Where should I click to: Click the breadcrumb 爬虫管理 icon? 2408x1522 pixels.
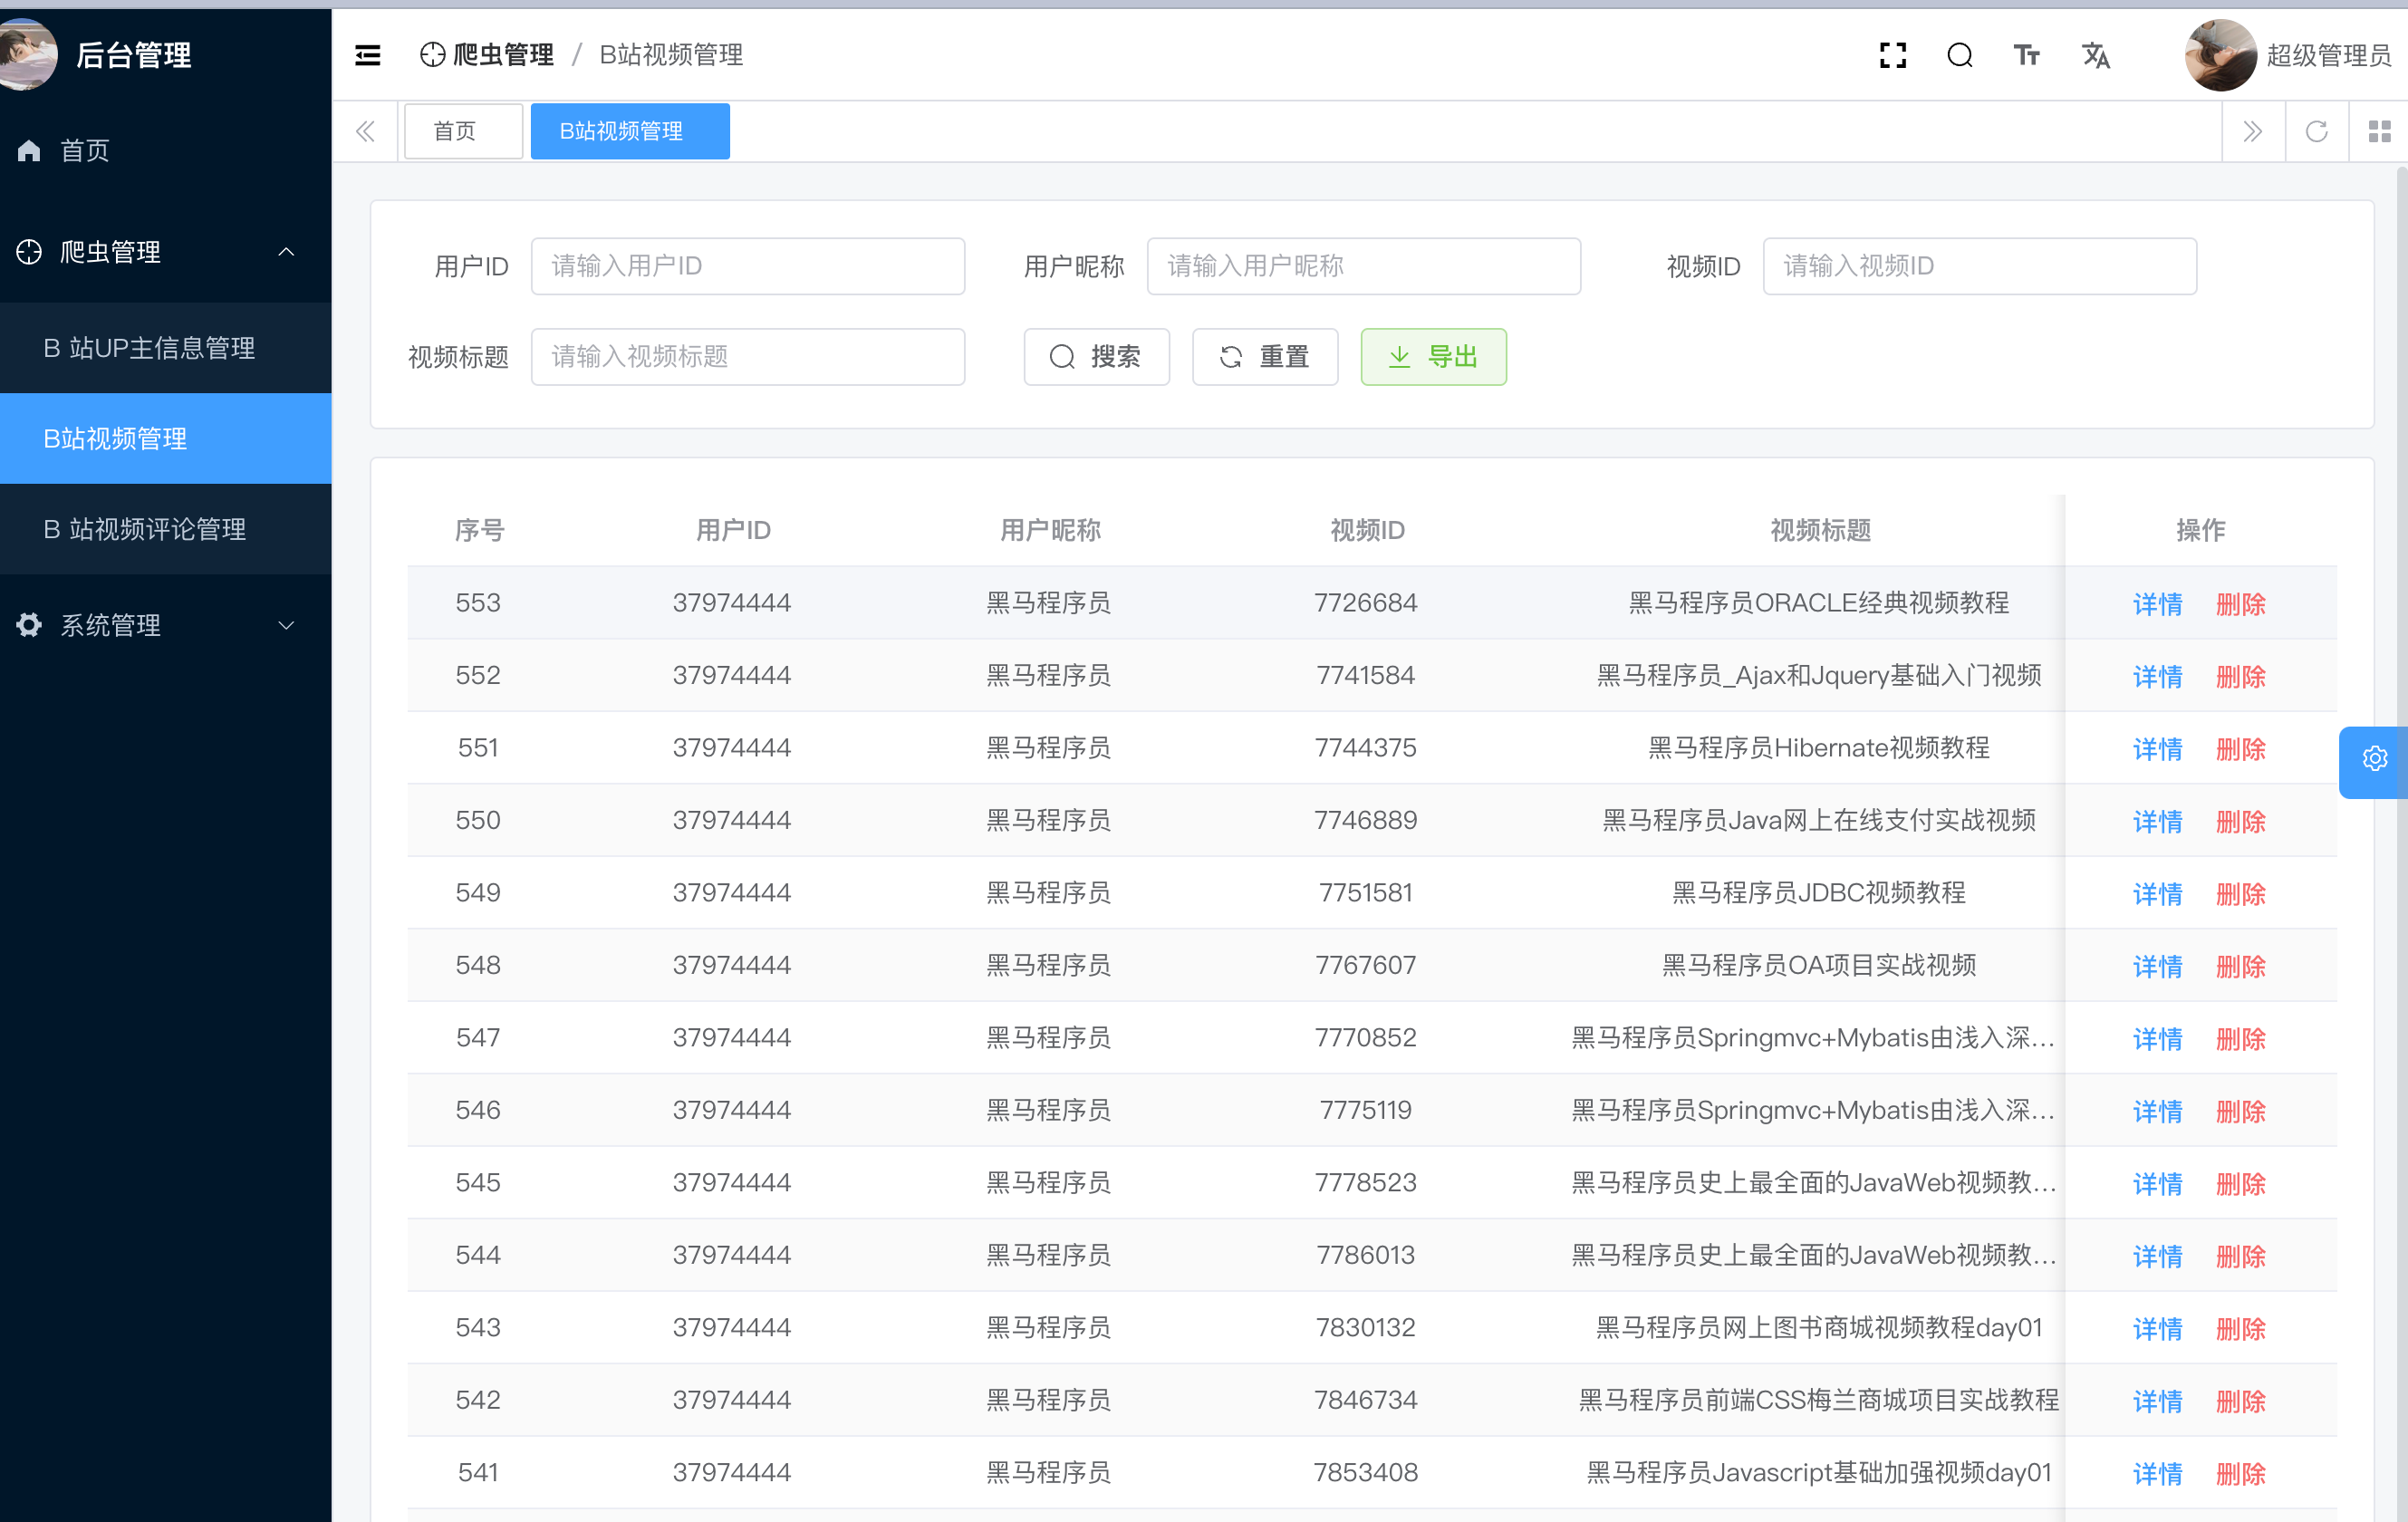(x=432, y=55)
